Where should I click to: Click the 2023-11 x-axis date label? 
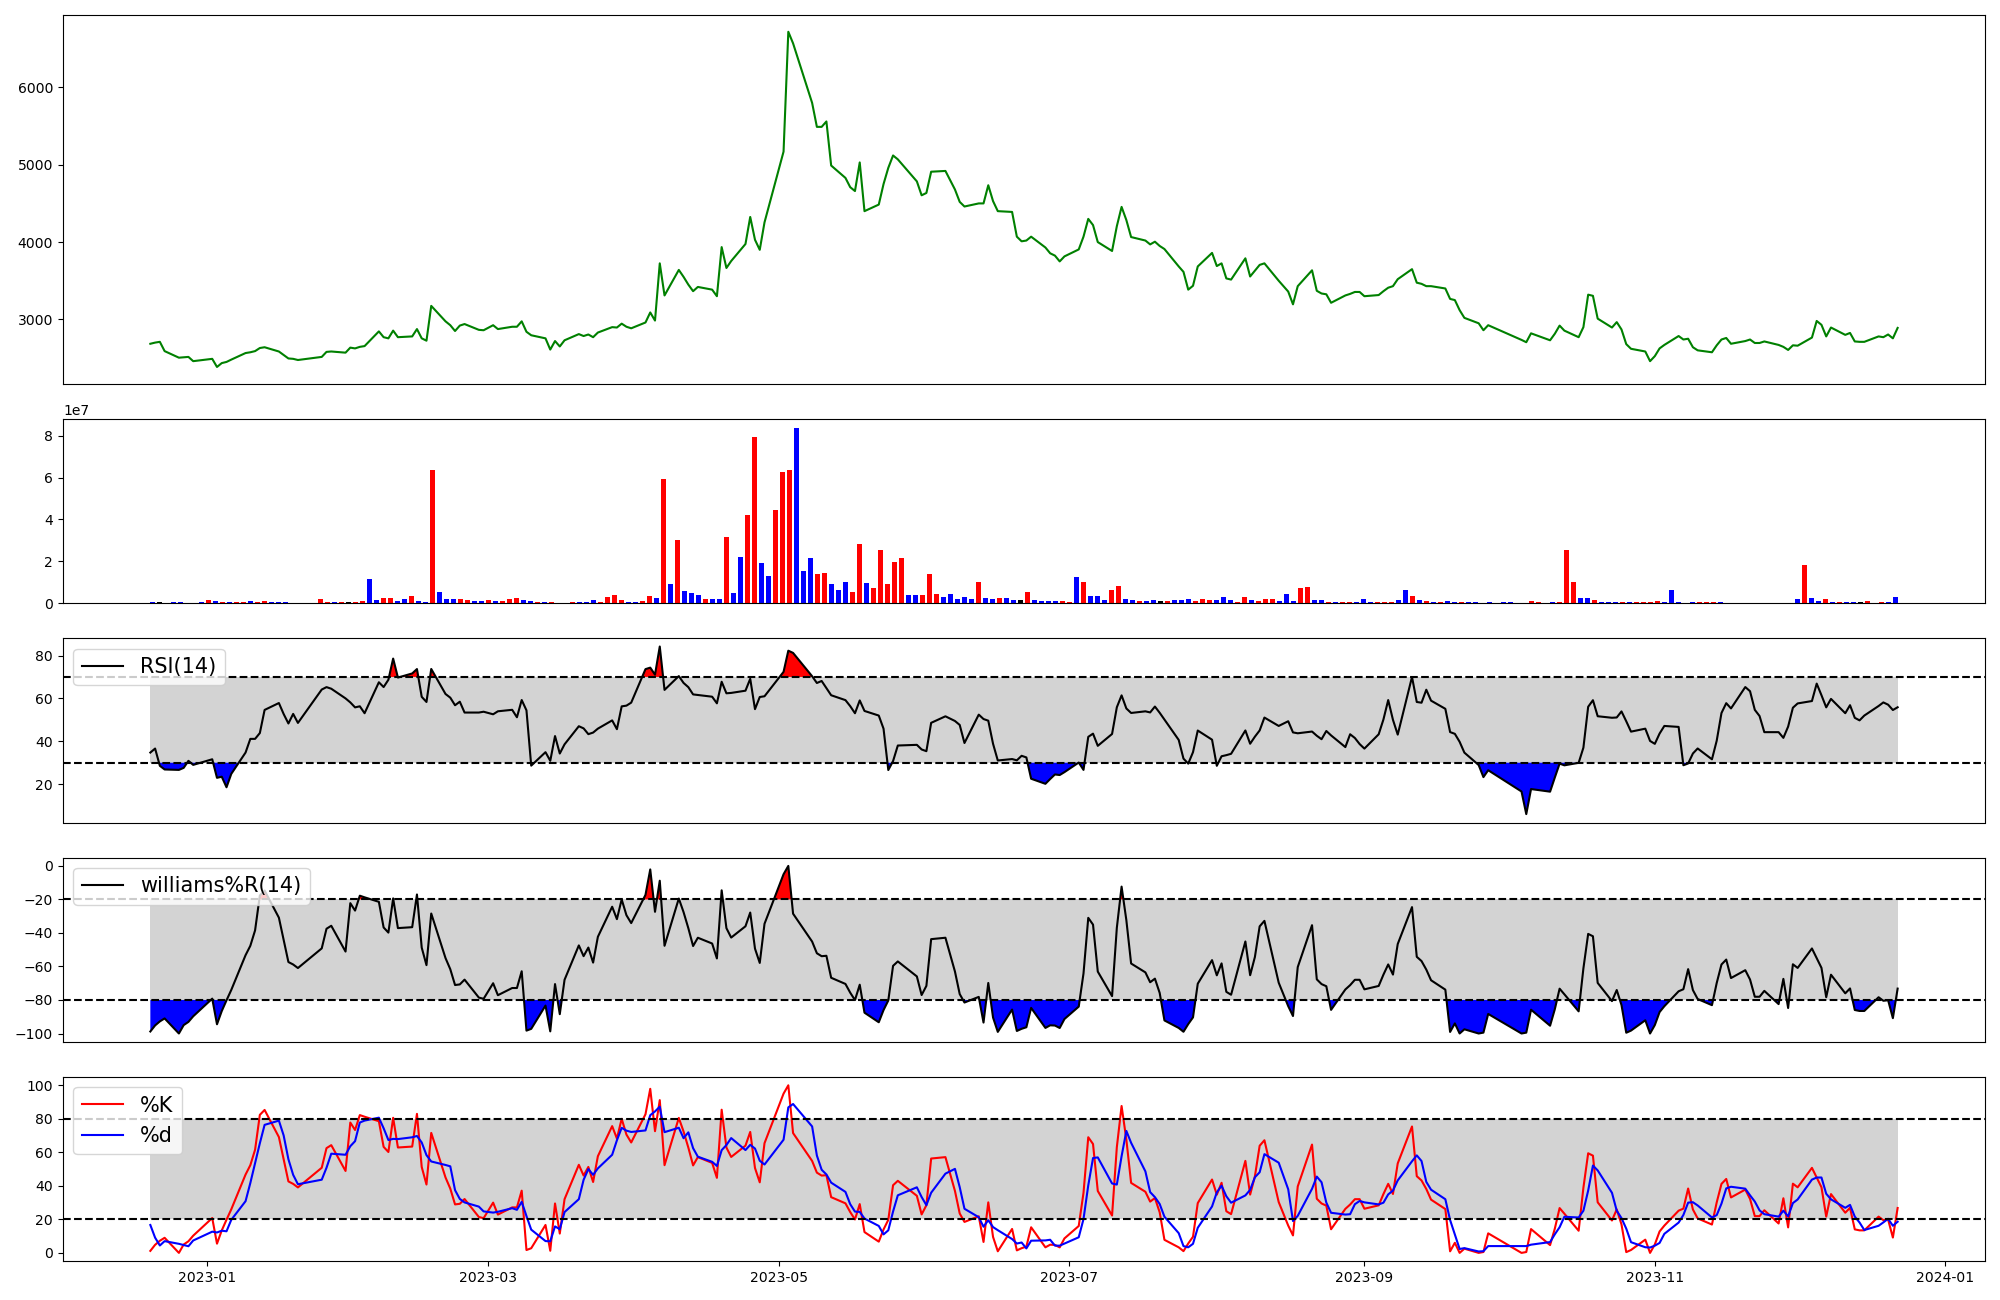coord(1655,1277)
